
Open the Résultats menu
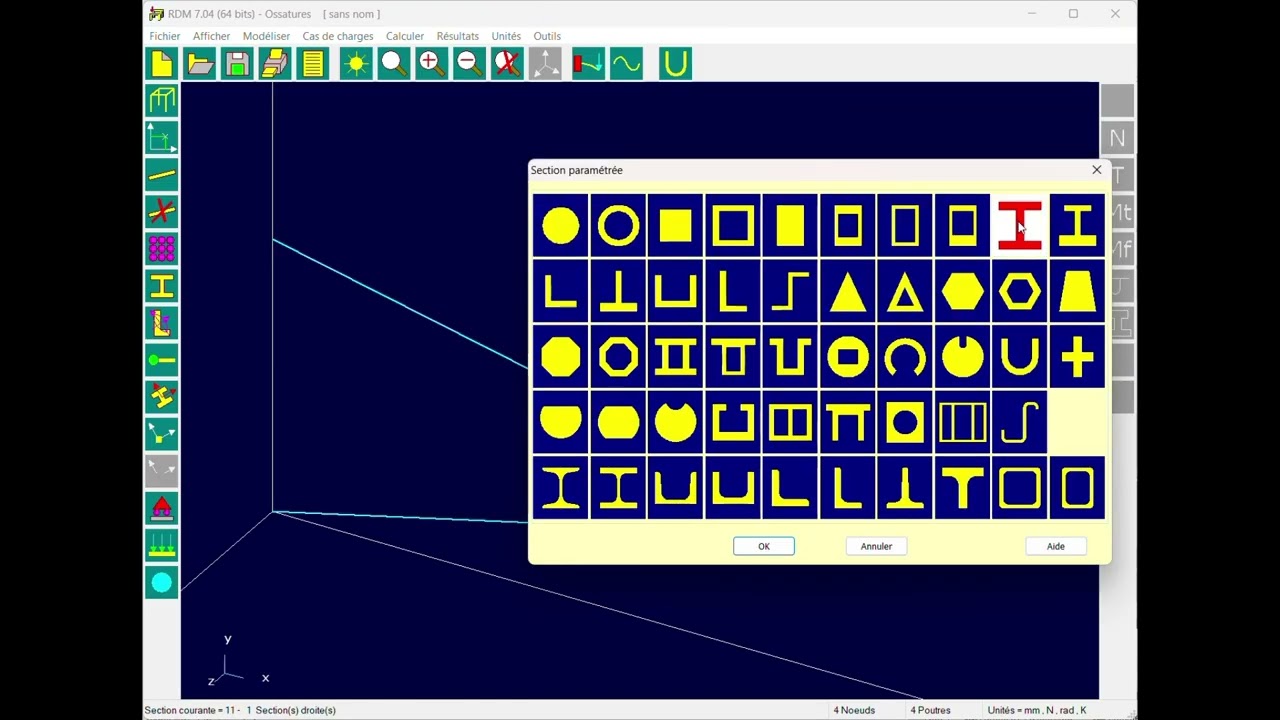tap(458, 36)
